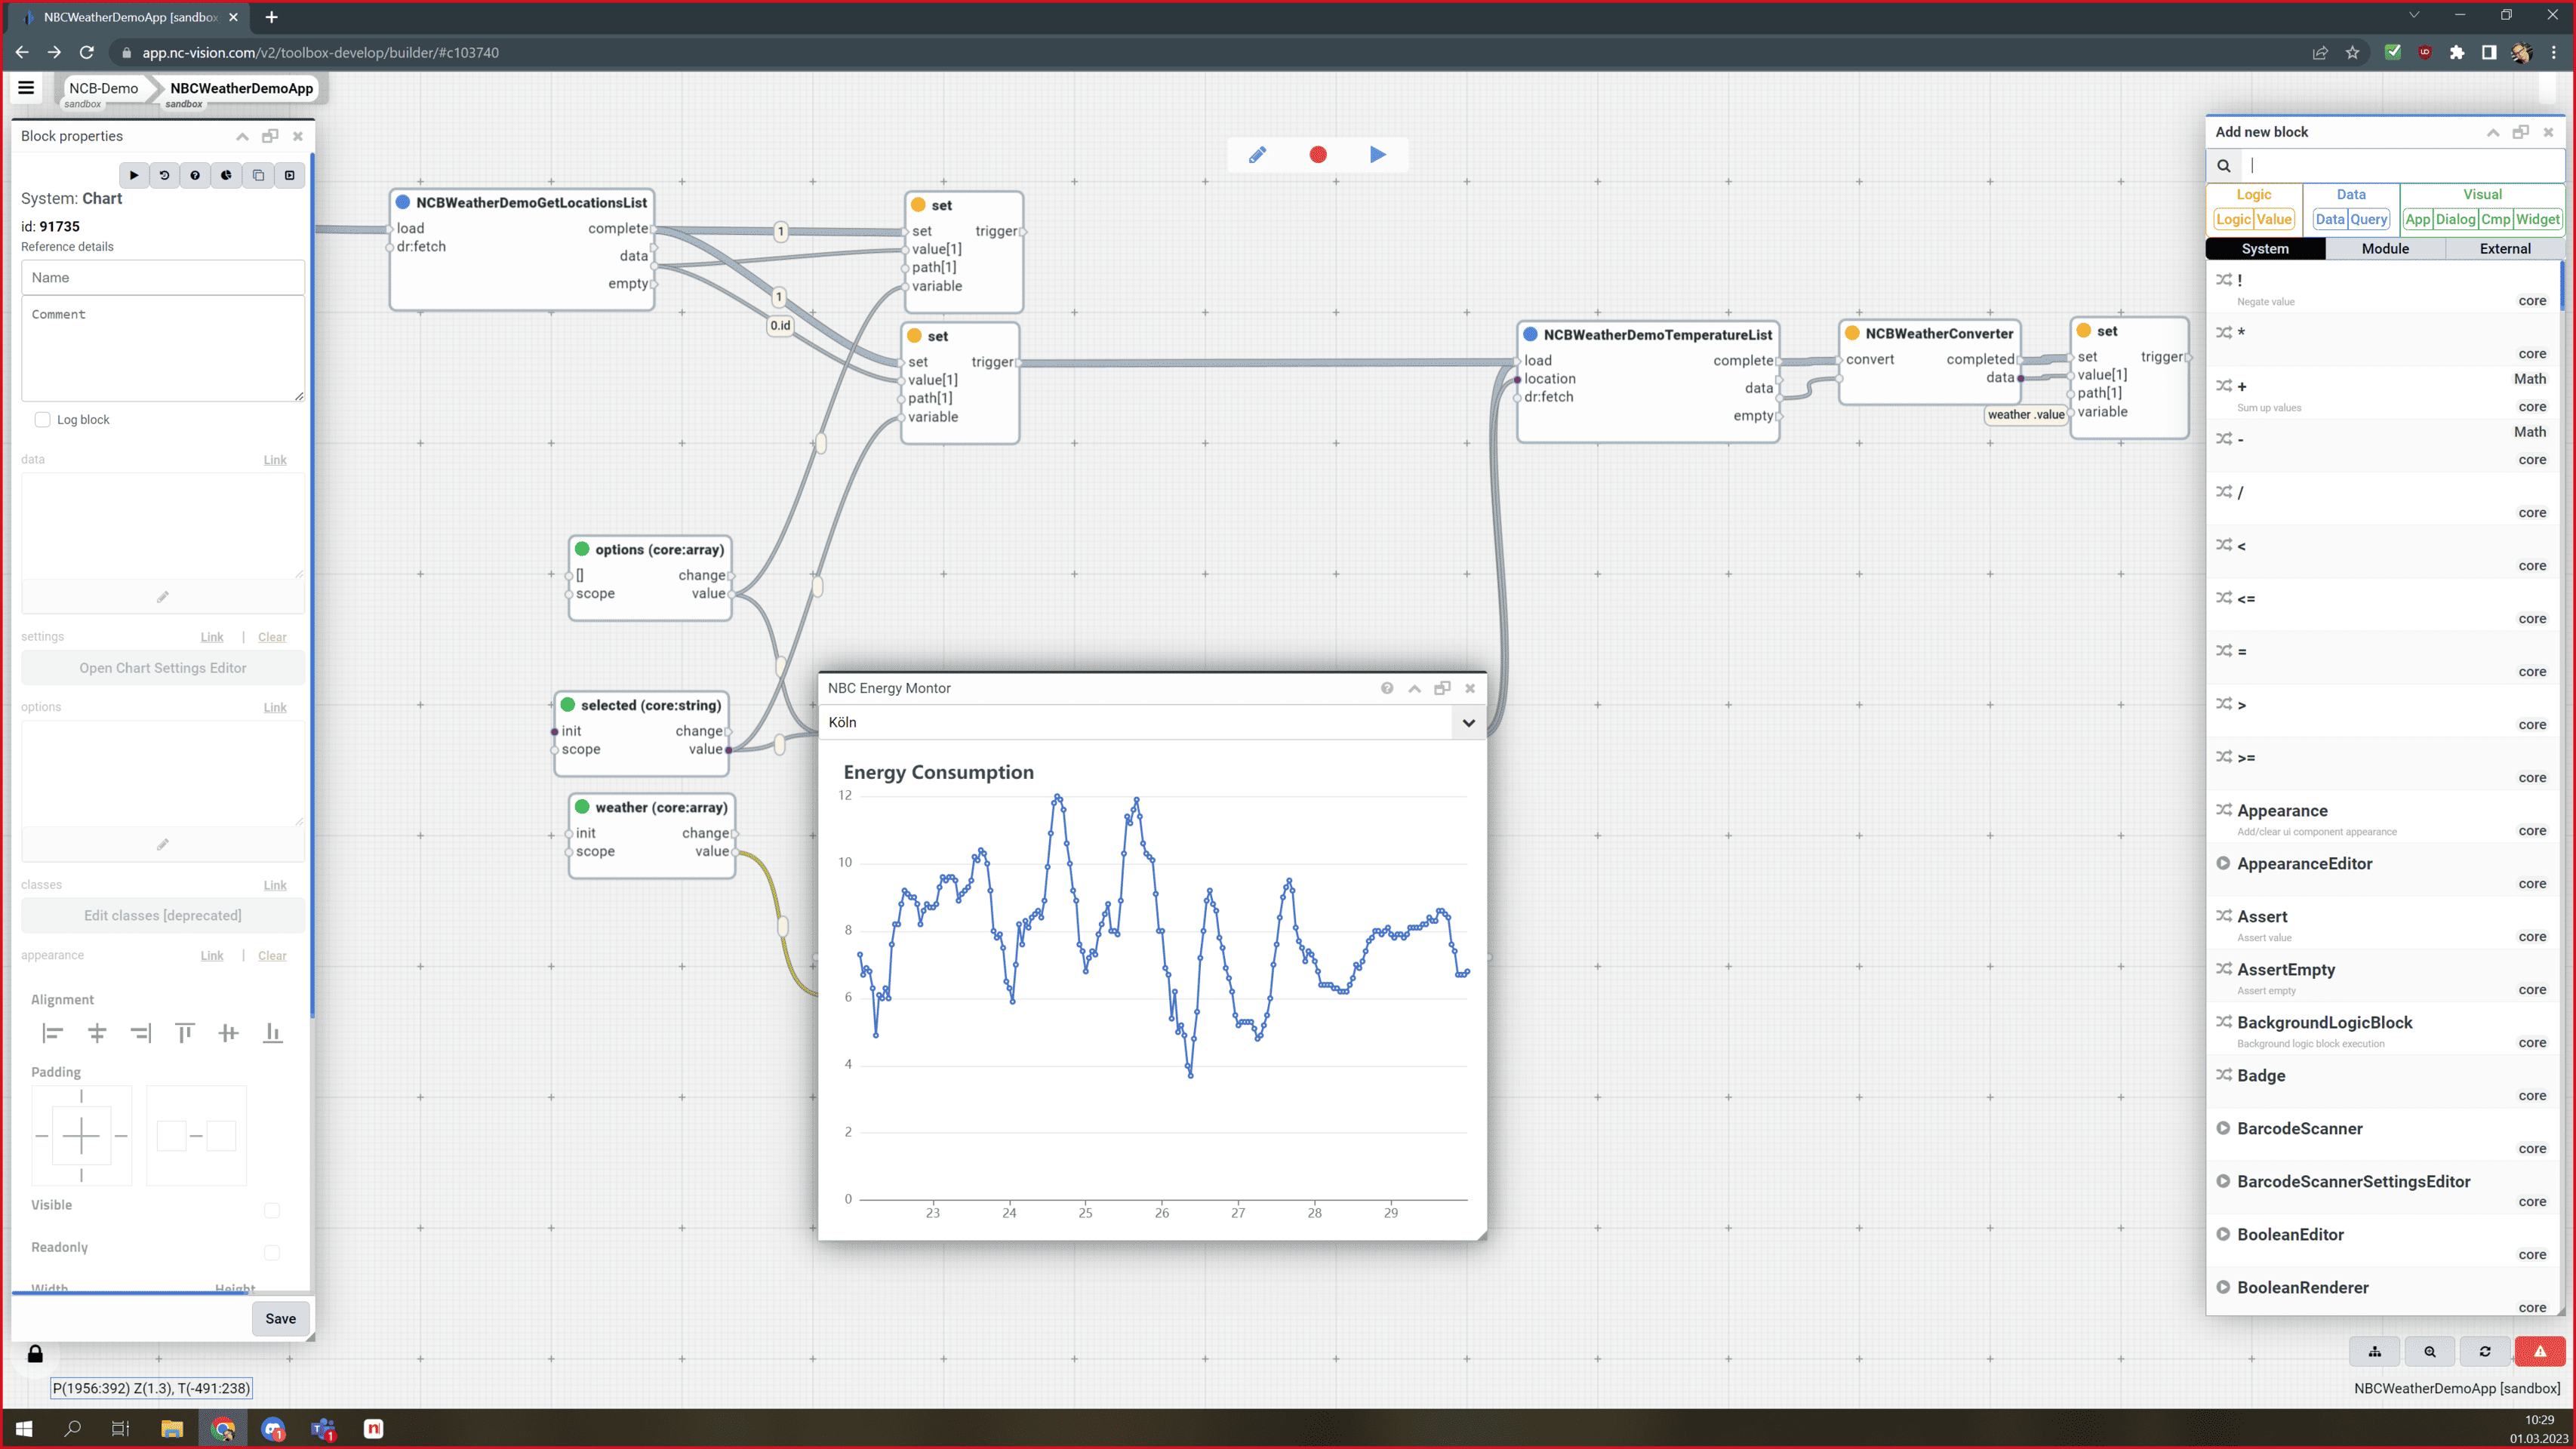Screen dimensions: 2576x1449
Task: Toggle the Log block checkbox
Action: 42,419
